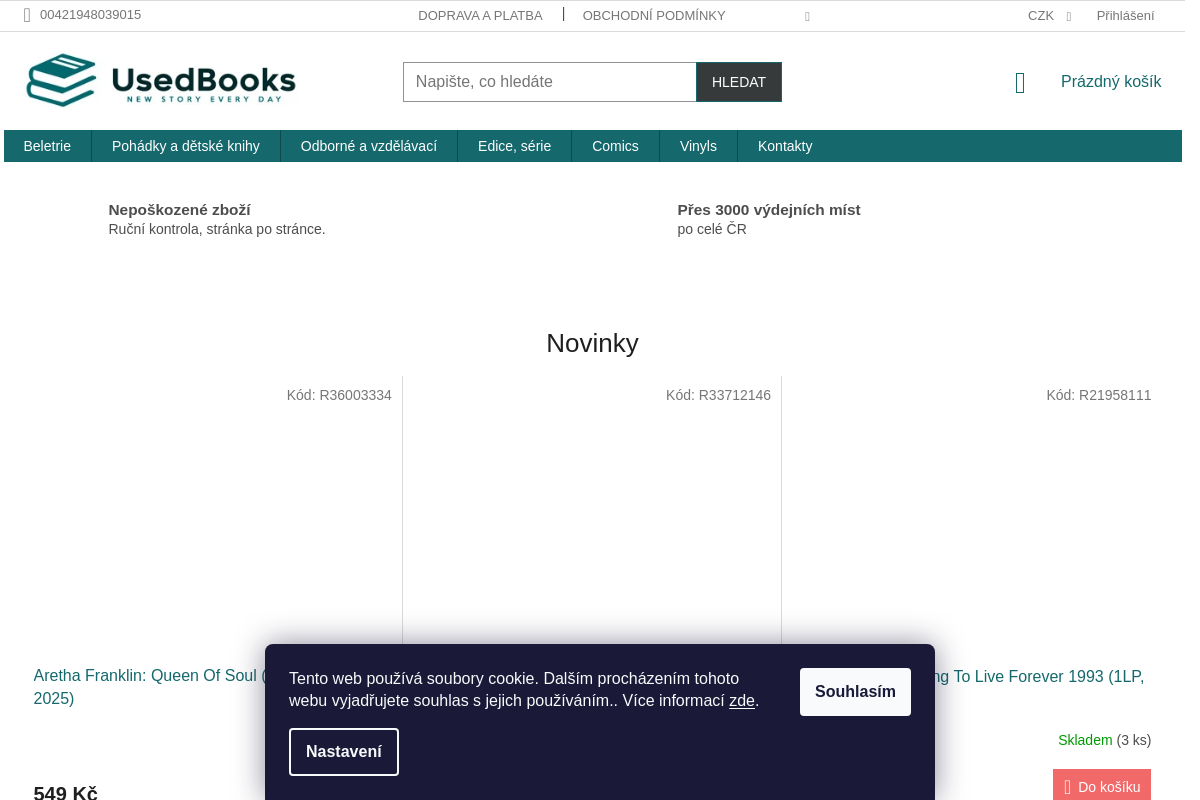
Task: Follow the 'zde' cookie info link
Action: click(x=742, y=701)
